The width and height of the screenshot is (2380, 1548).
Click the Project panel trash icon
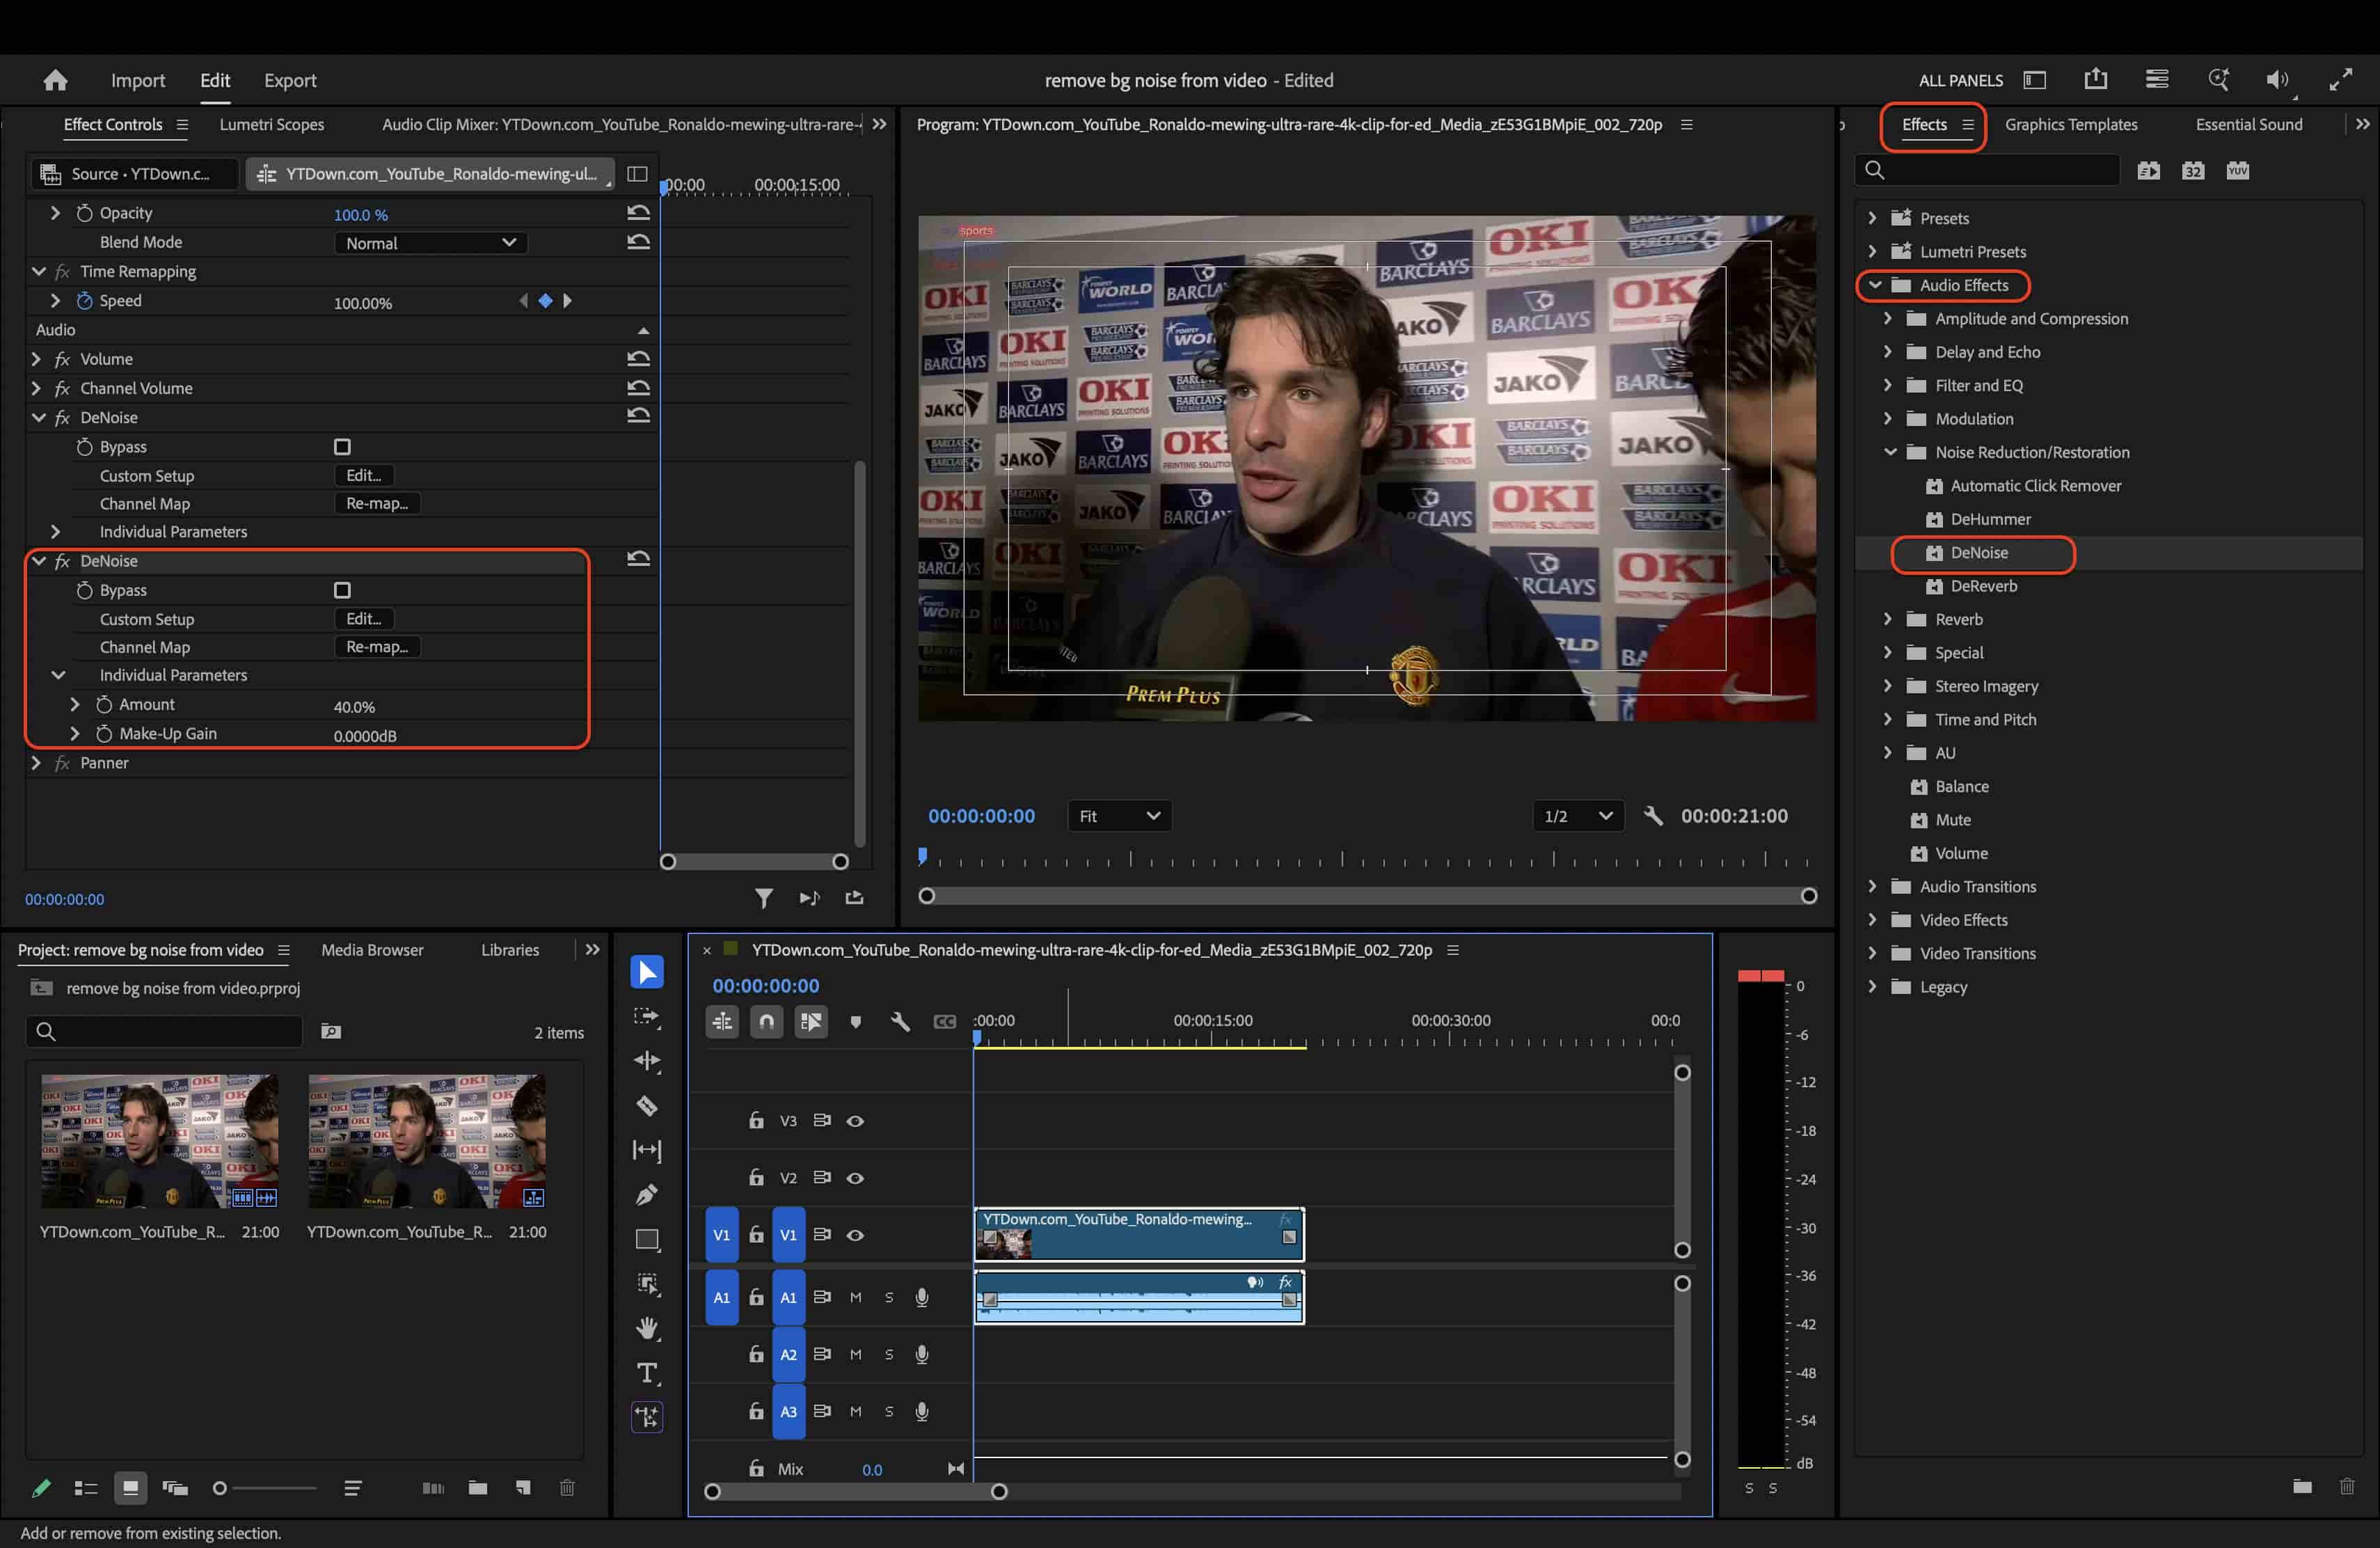click(567, 1488)
